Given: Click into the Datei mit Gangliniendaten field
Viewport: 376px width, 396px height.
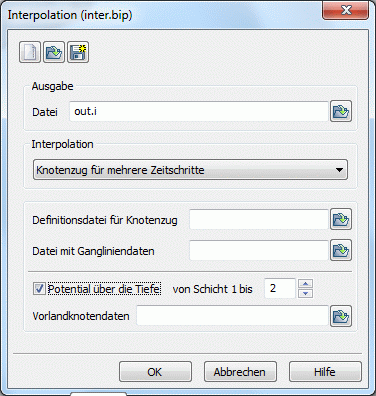Looking at the screenshot, I should coord(259,250).
